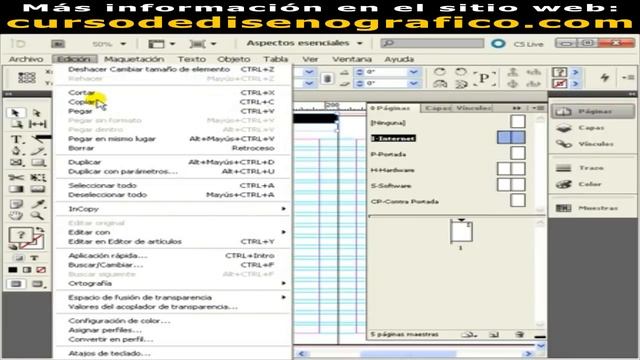Select the Selection (black arrow) tool

(x=16, y=113)
